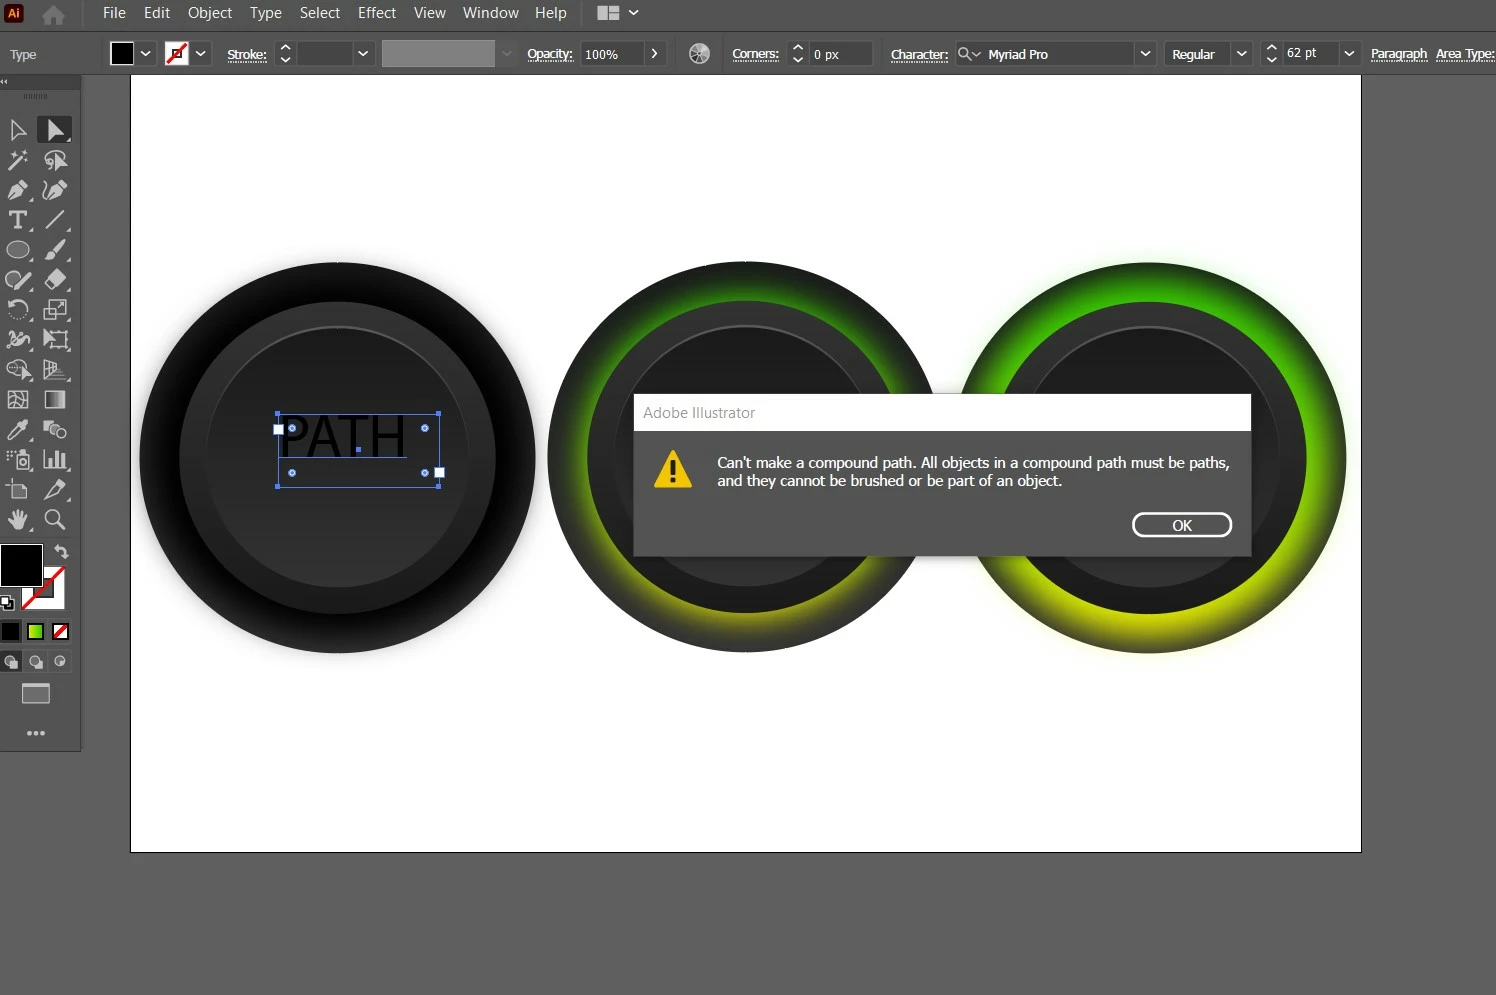Open the Object menu
This screenshot has height=995, width=1496.
pos(210,13)
